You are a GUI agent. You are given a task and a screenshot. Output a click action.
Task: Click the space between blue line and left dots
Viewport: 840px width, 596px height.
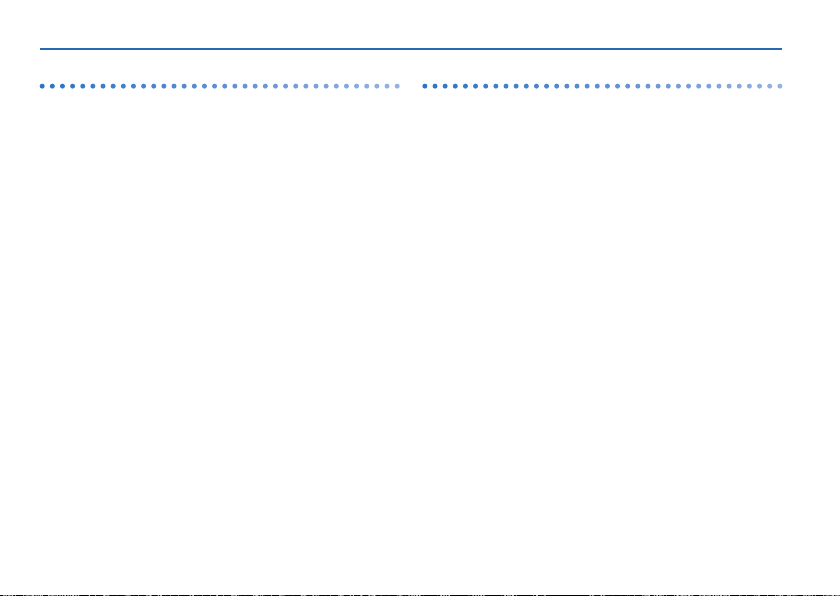220,66
